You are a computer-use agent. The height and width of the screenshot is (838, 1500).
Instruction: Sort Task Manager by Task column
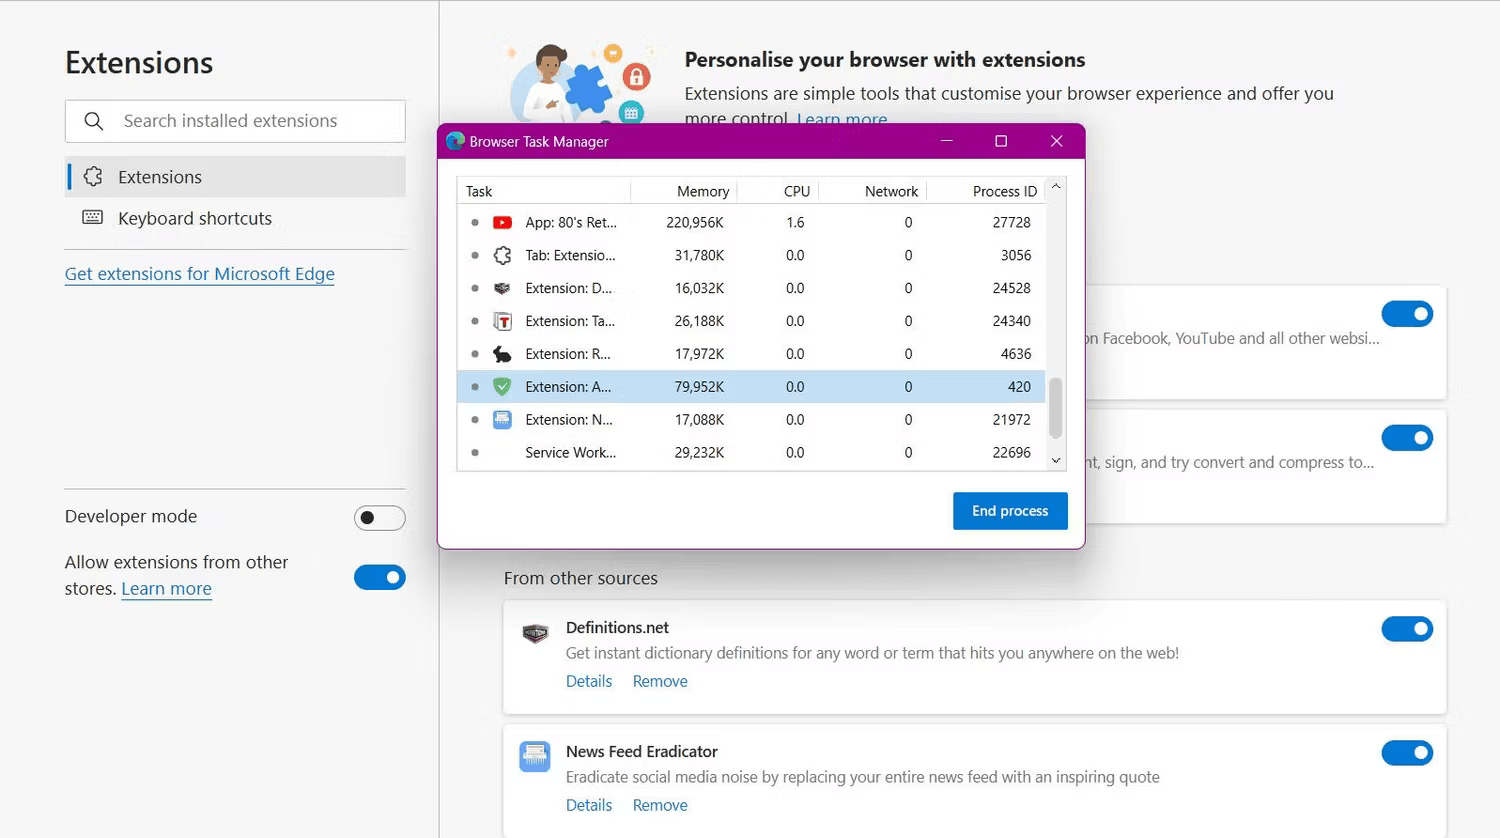[544, 191]
